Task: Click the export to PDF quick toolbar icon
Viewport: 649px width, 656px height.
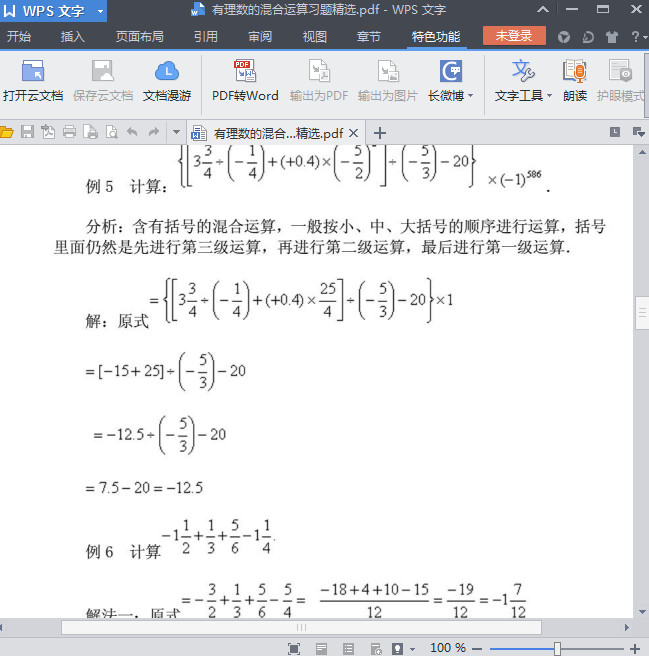Action: click(48, 132)
